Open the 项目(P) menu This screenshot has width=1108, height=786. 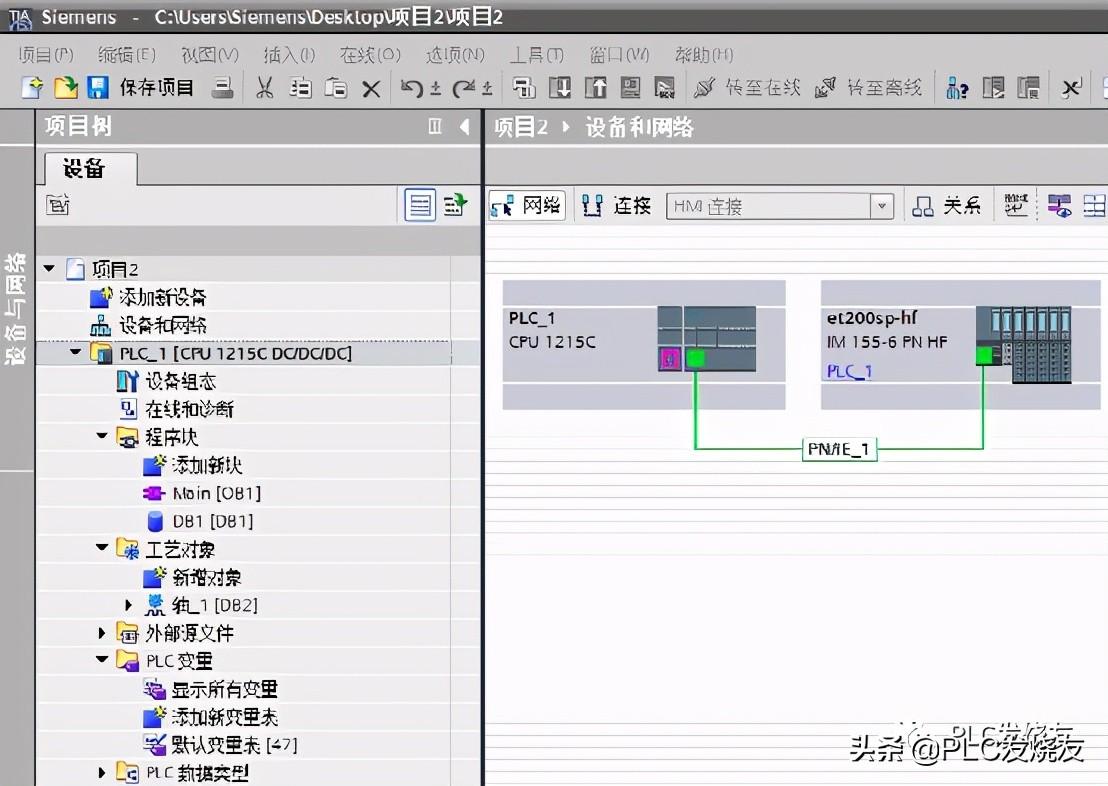click(46, 54)
